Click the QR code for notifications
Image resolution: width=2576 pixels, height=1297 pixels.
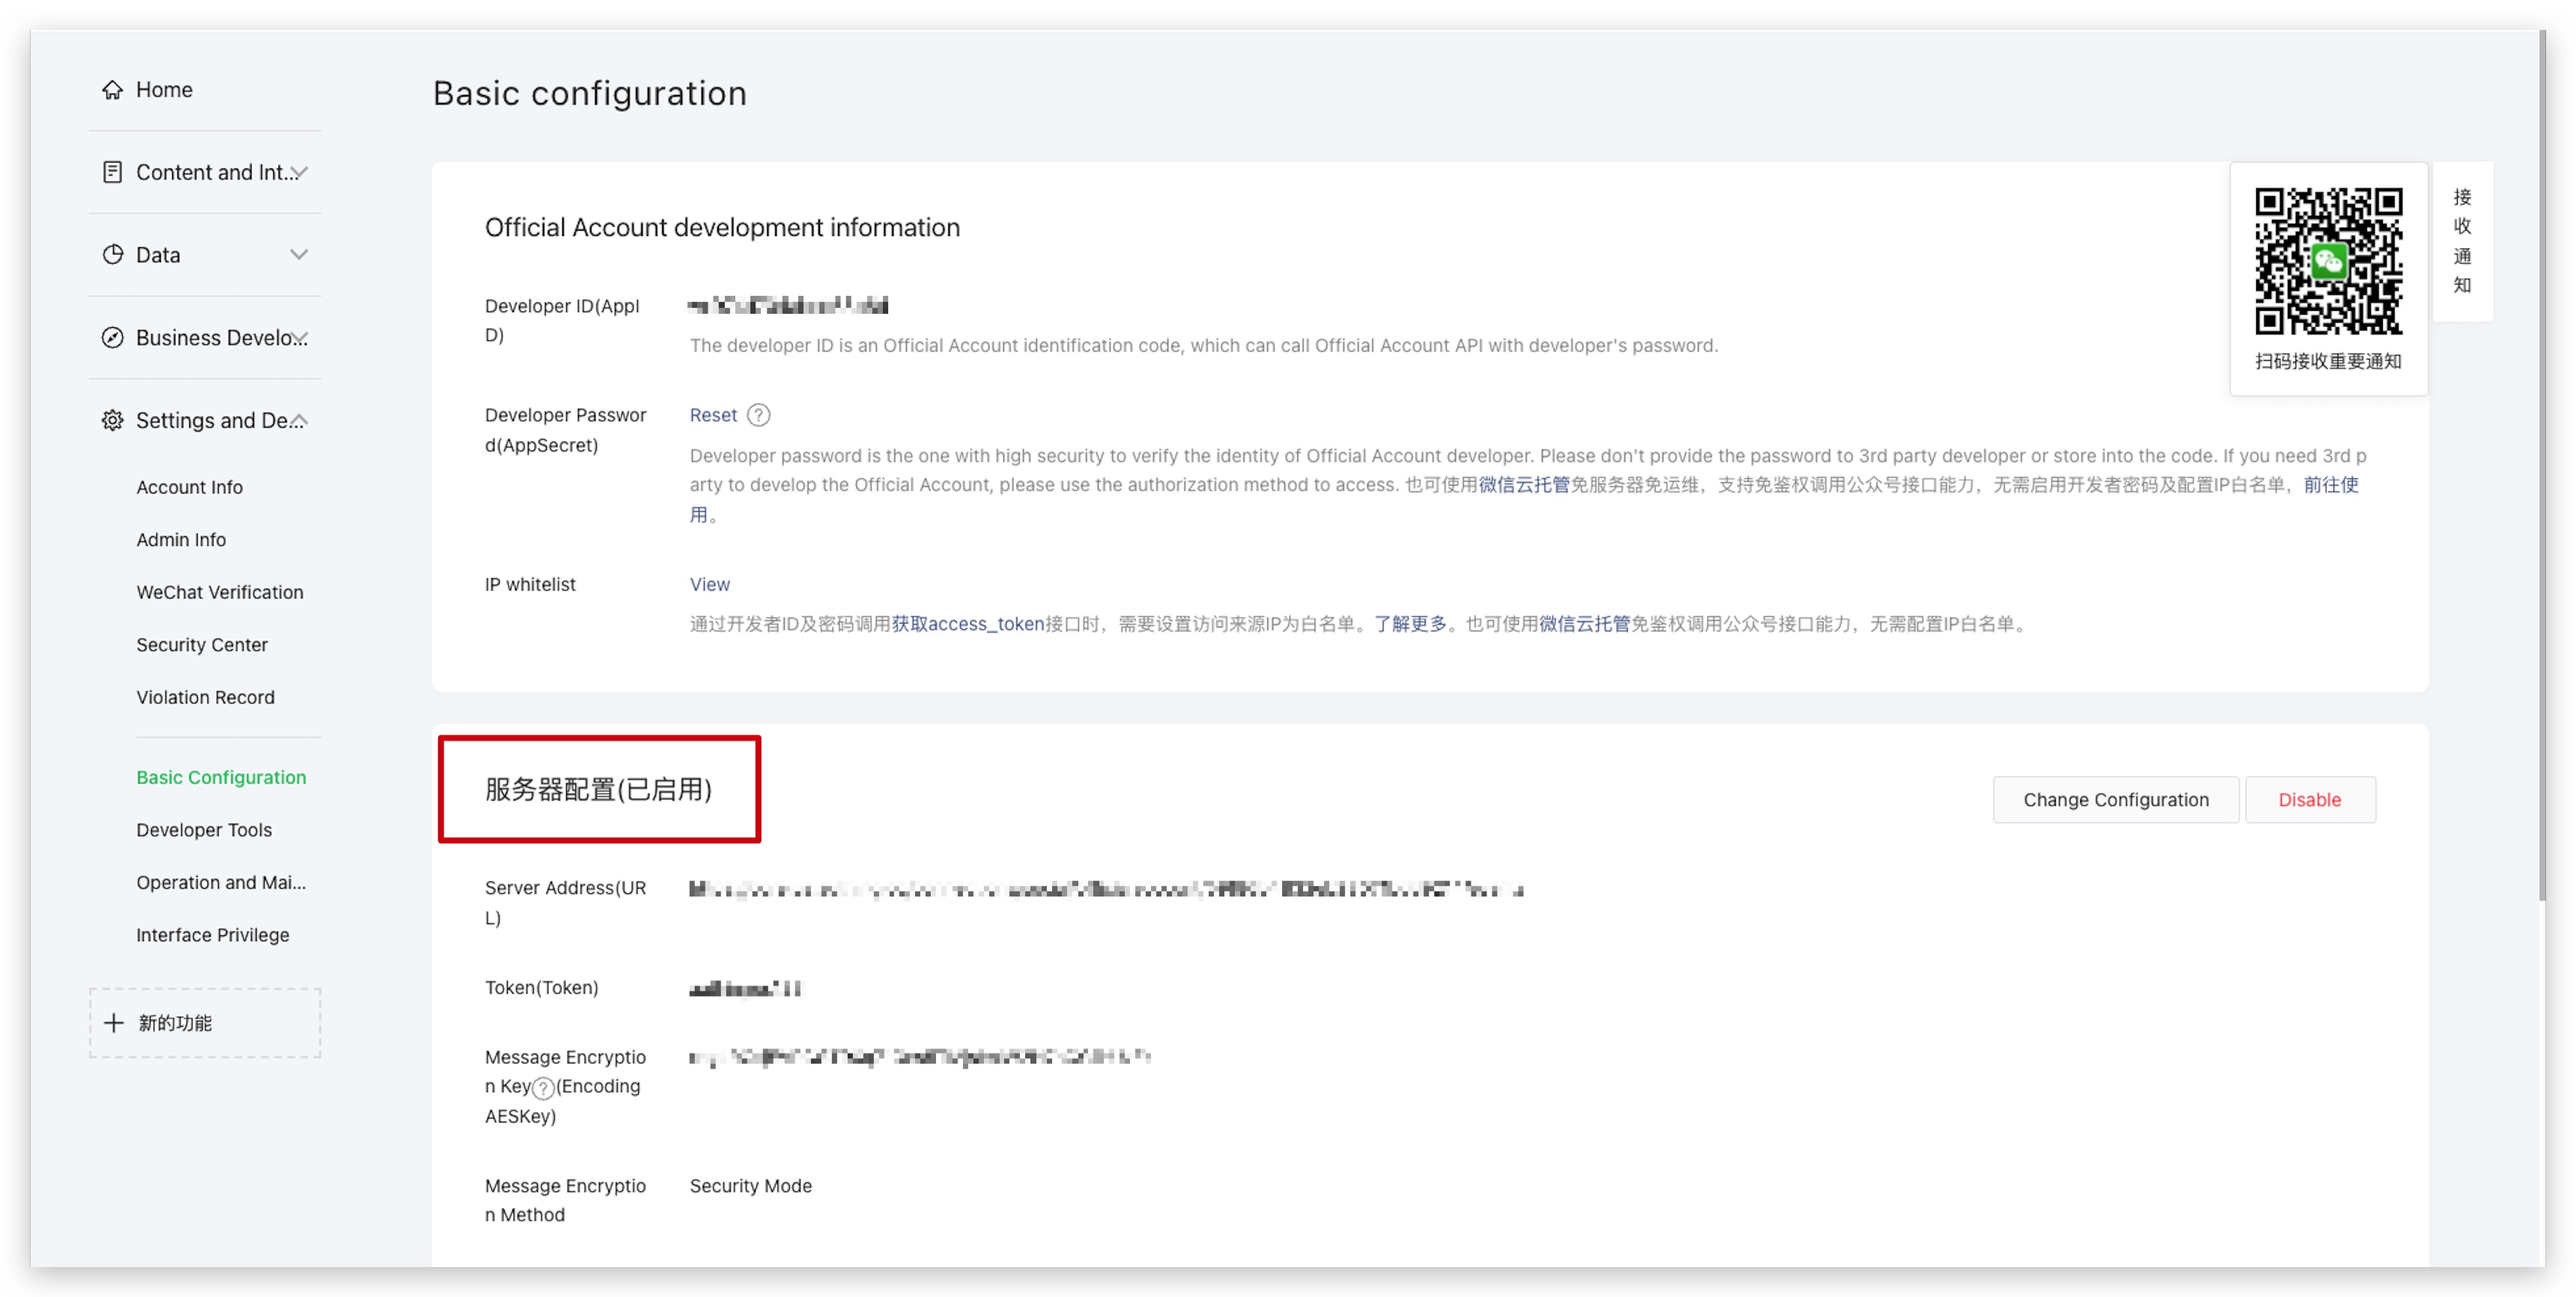click(2328, 261)
